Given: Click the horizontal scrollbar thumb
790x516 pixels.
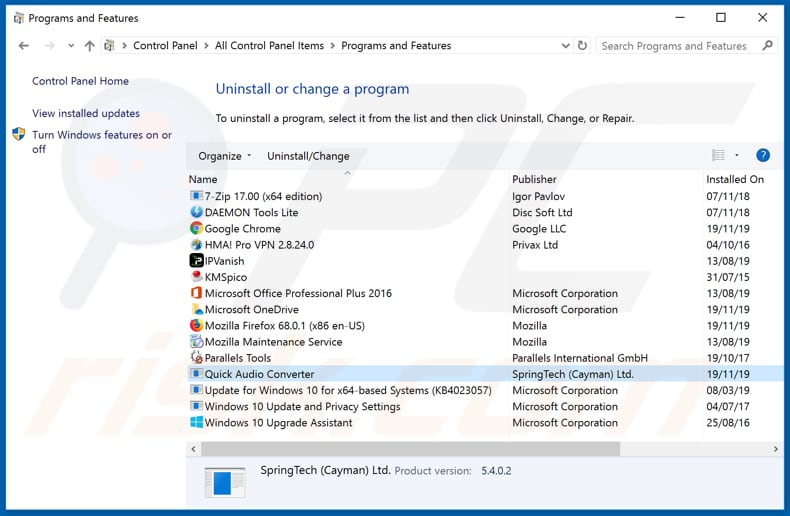Looking at the screenshot, I should click(411, 448).
